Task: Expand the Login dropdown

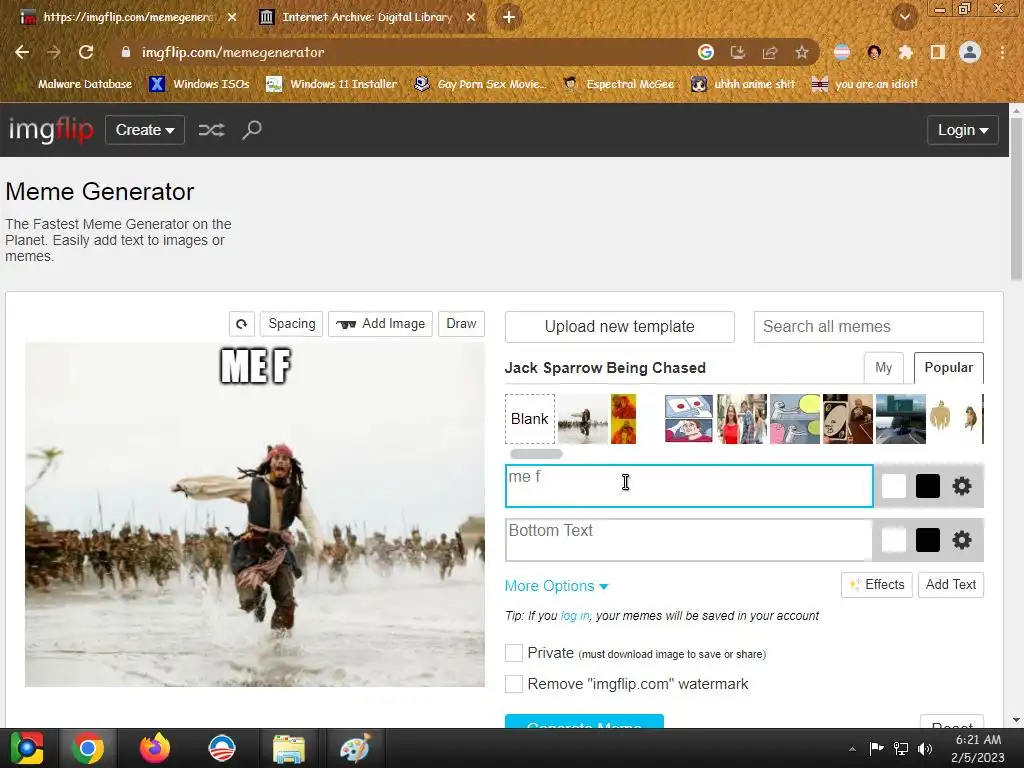Action: [x=963, y=130]
